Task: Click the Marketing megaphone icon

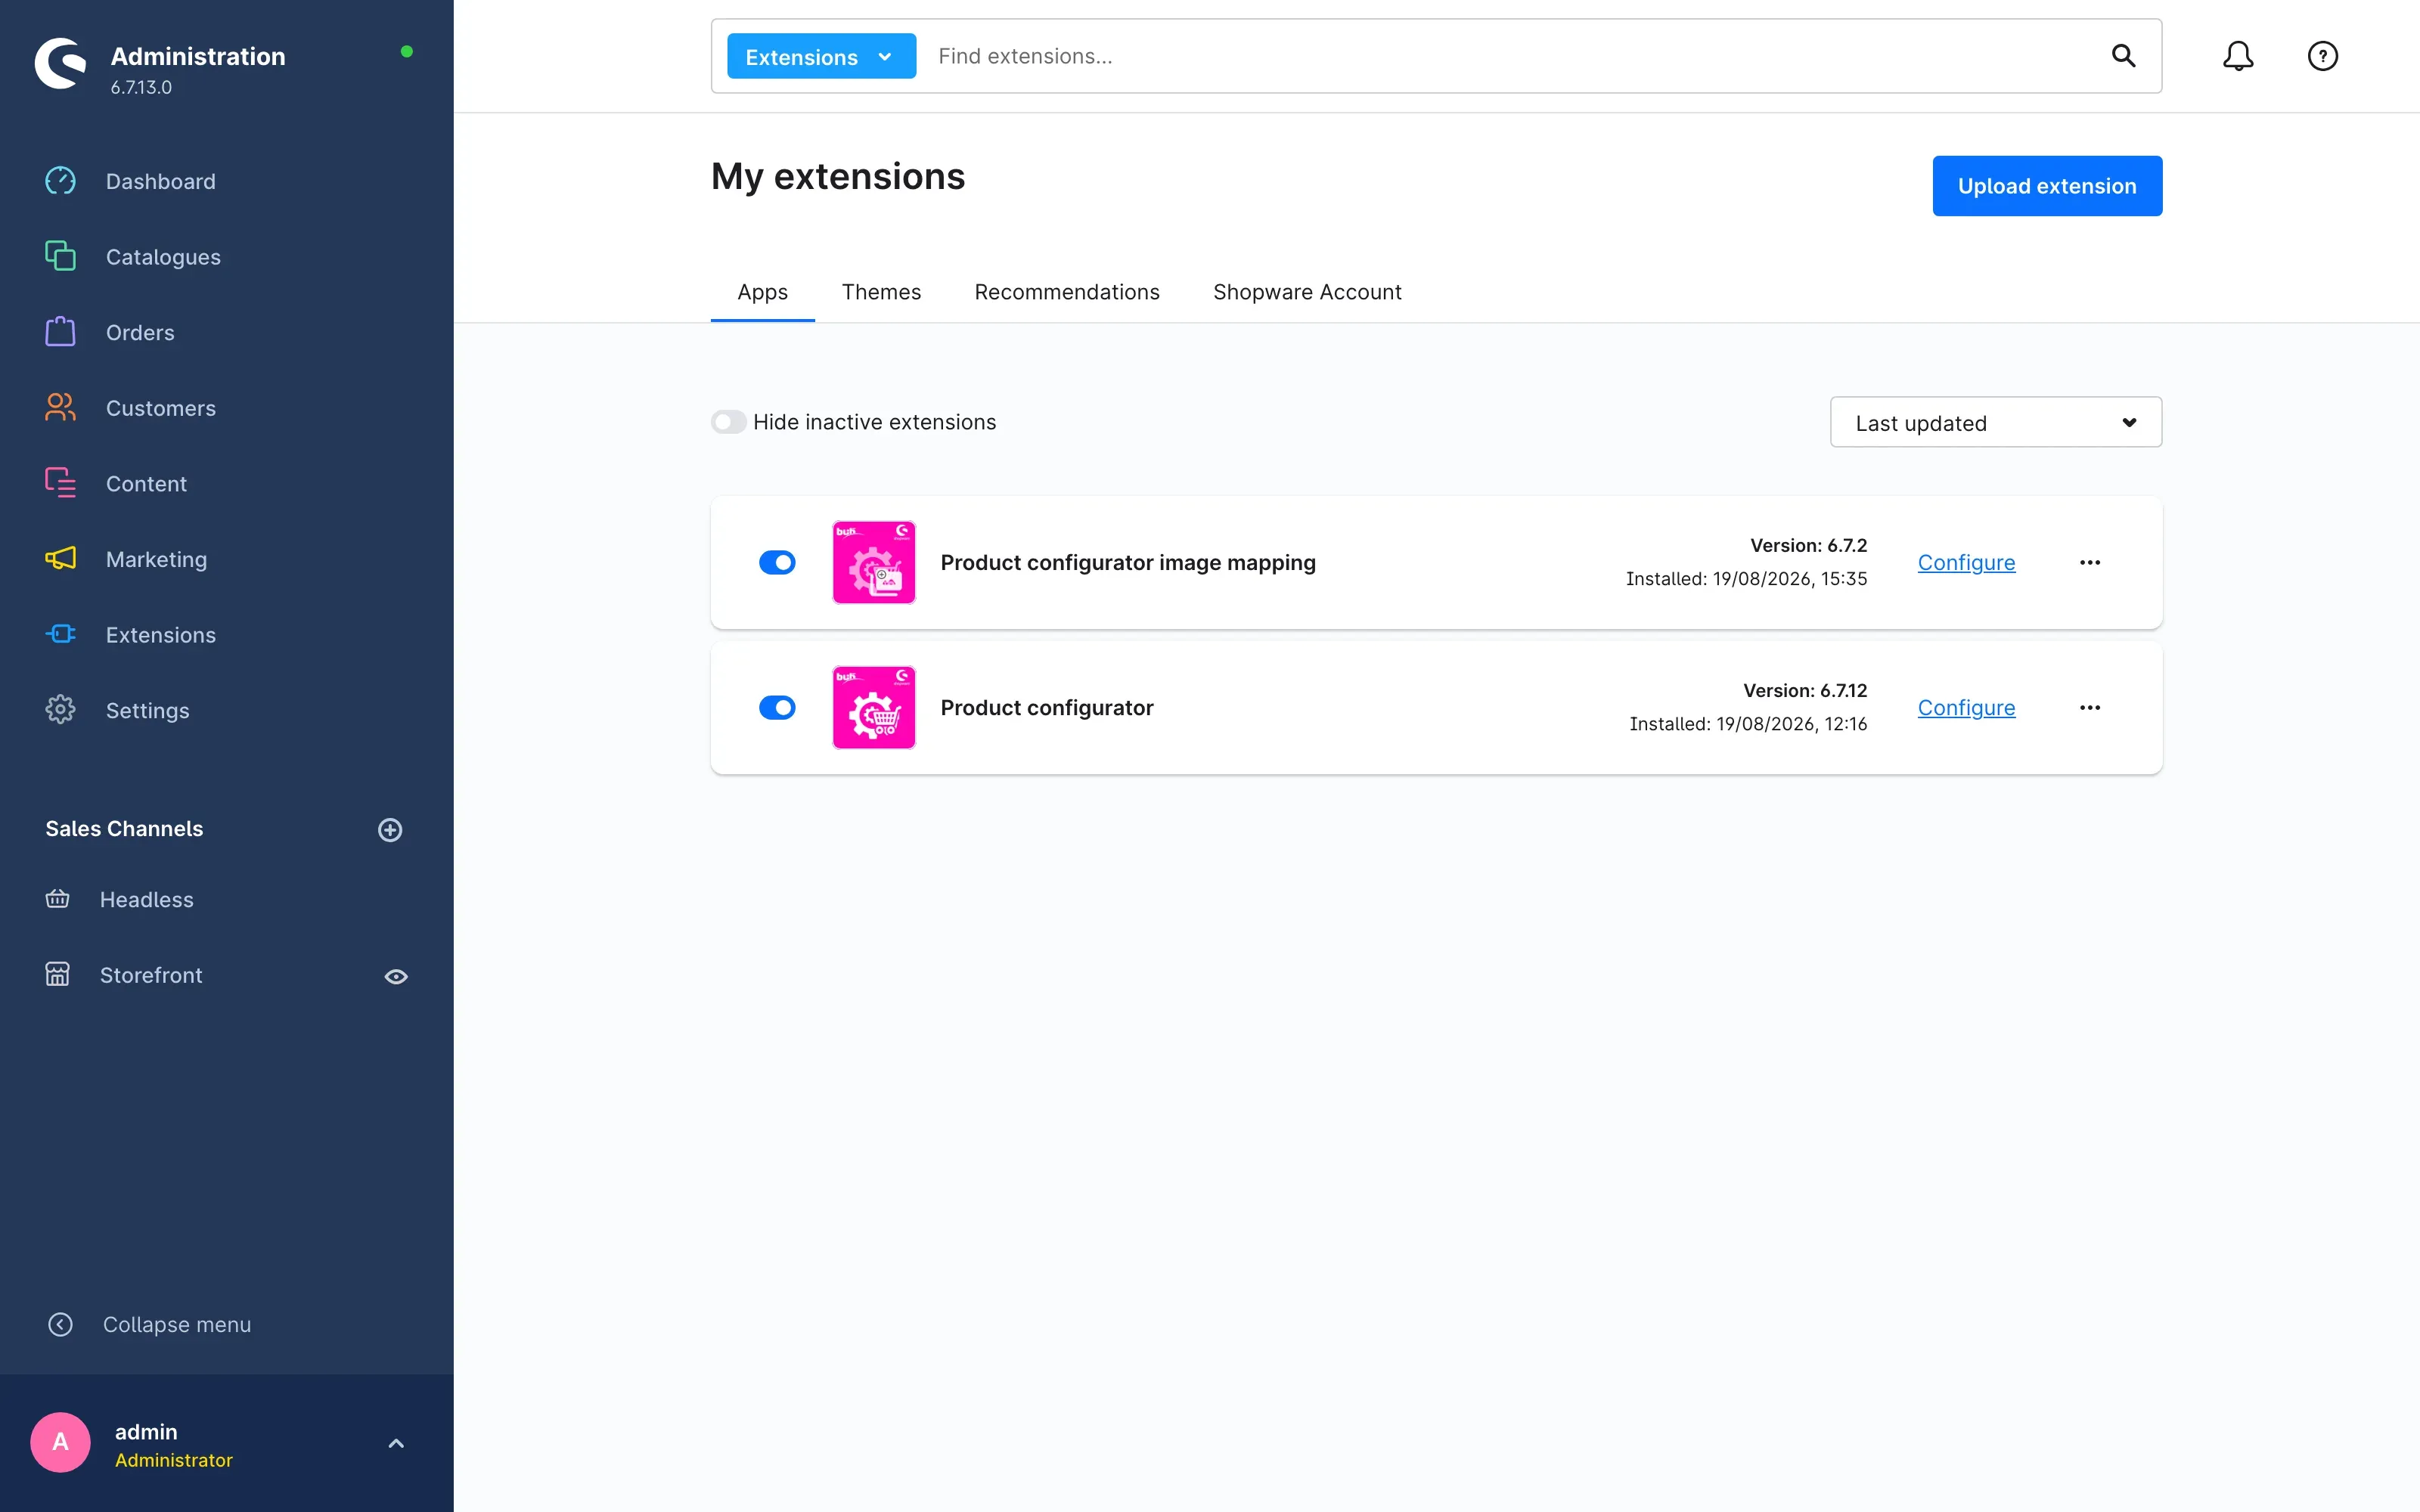Action: [60, 558]
